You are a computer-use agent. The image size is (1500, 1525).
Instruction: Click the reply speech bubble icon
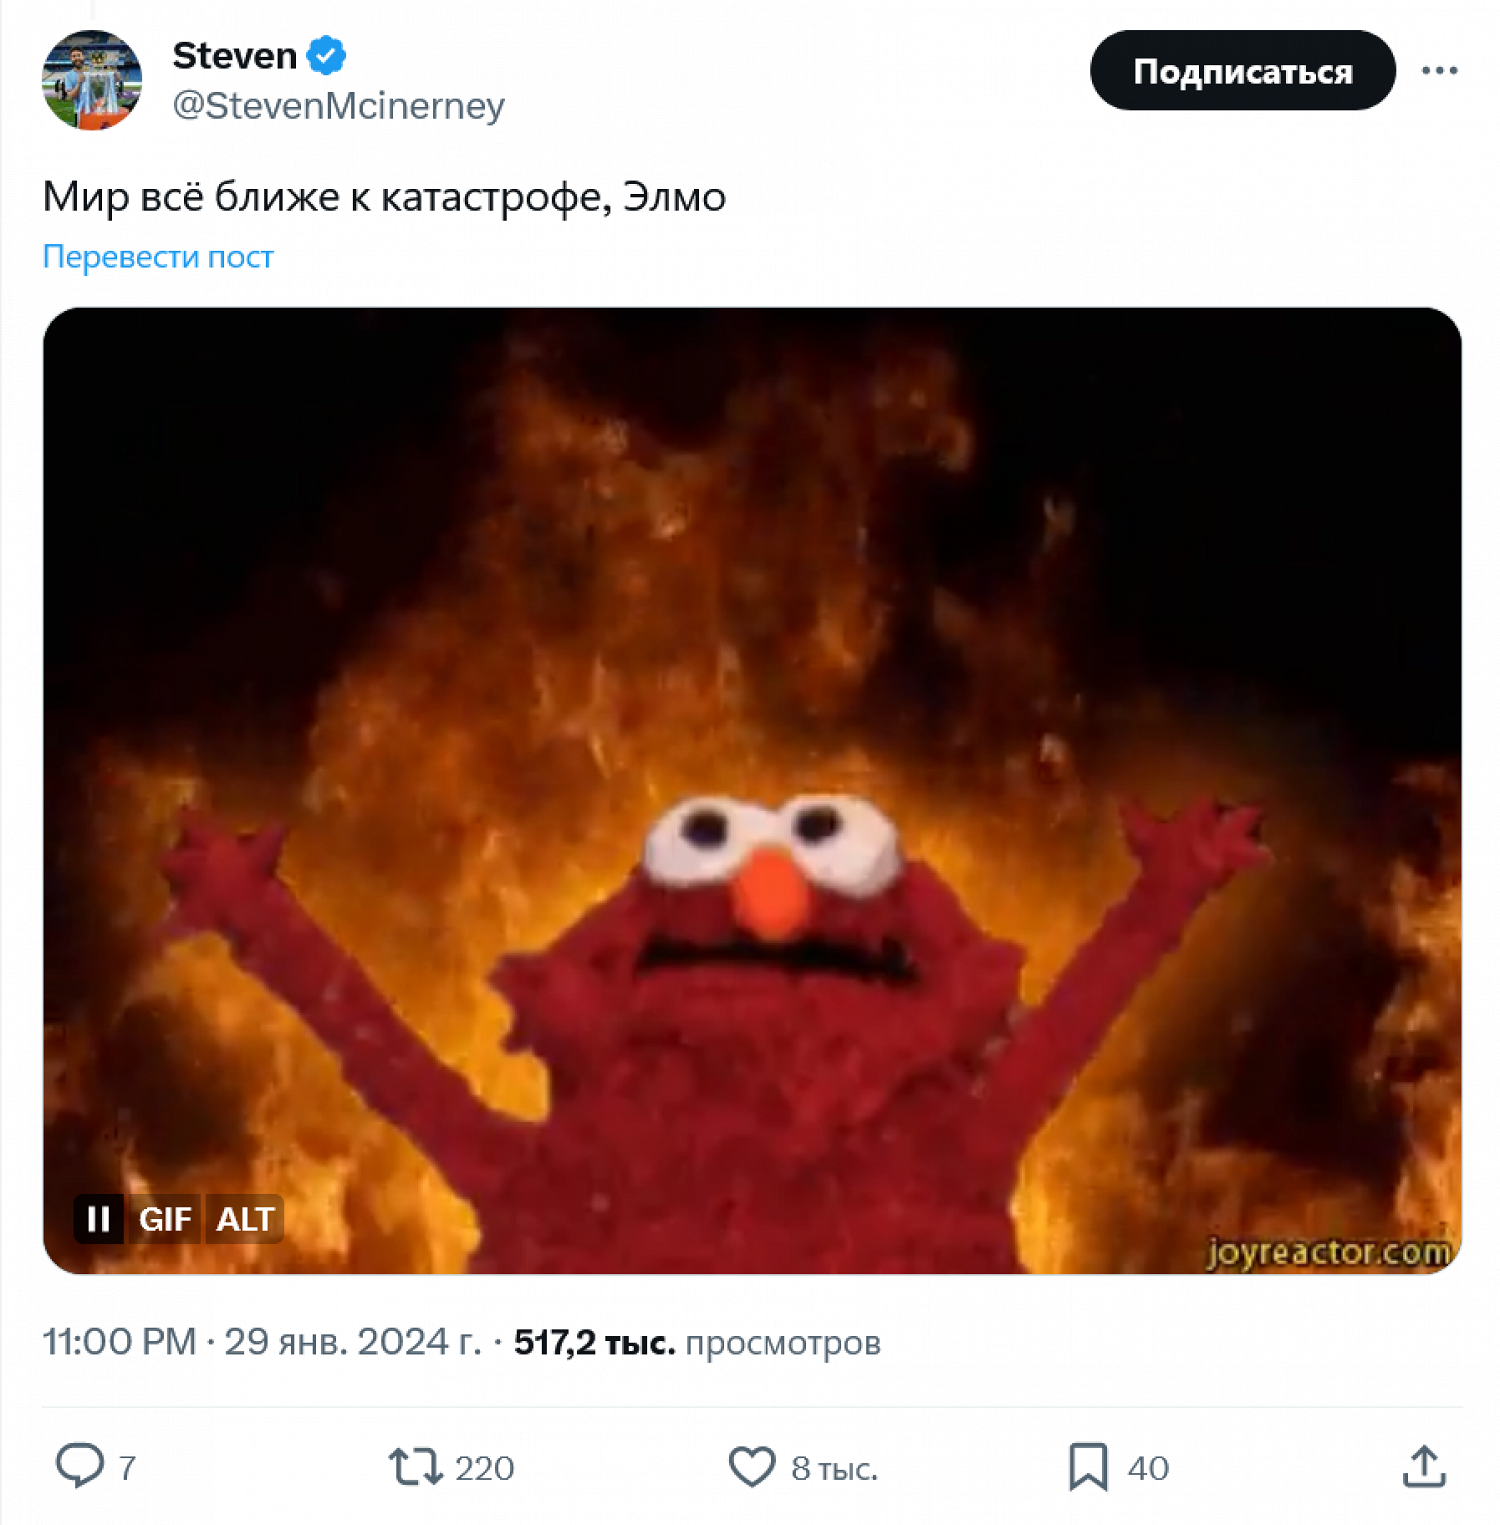coord(79,1466)
